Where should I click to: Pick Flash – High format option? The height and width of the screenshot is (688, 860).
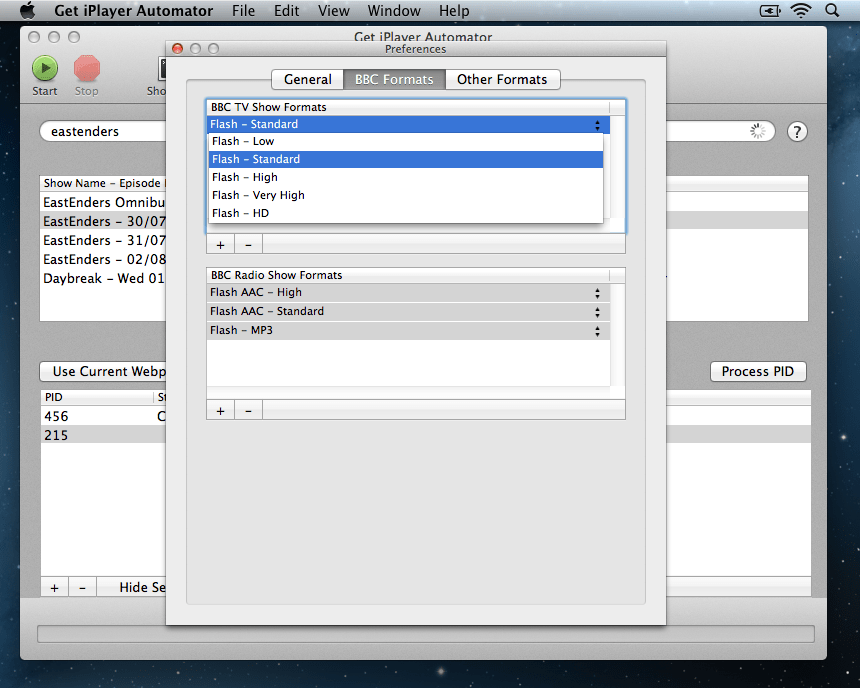(x=405, y=177)
